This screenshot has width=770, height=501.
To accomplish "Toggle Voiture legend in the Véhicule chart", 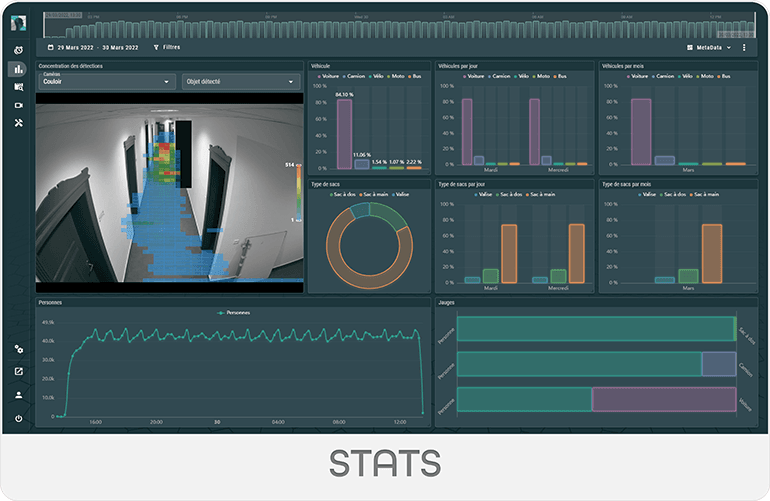I will click(328, 76).
